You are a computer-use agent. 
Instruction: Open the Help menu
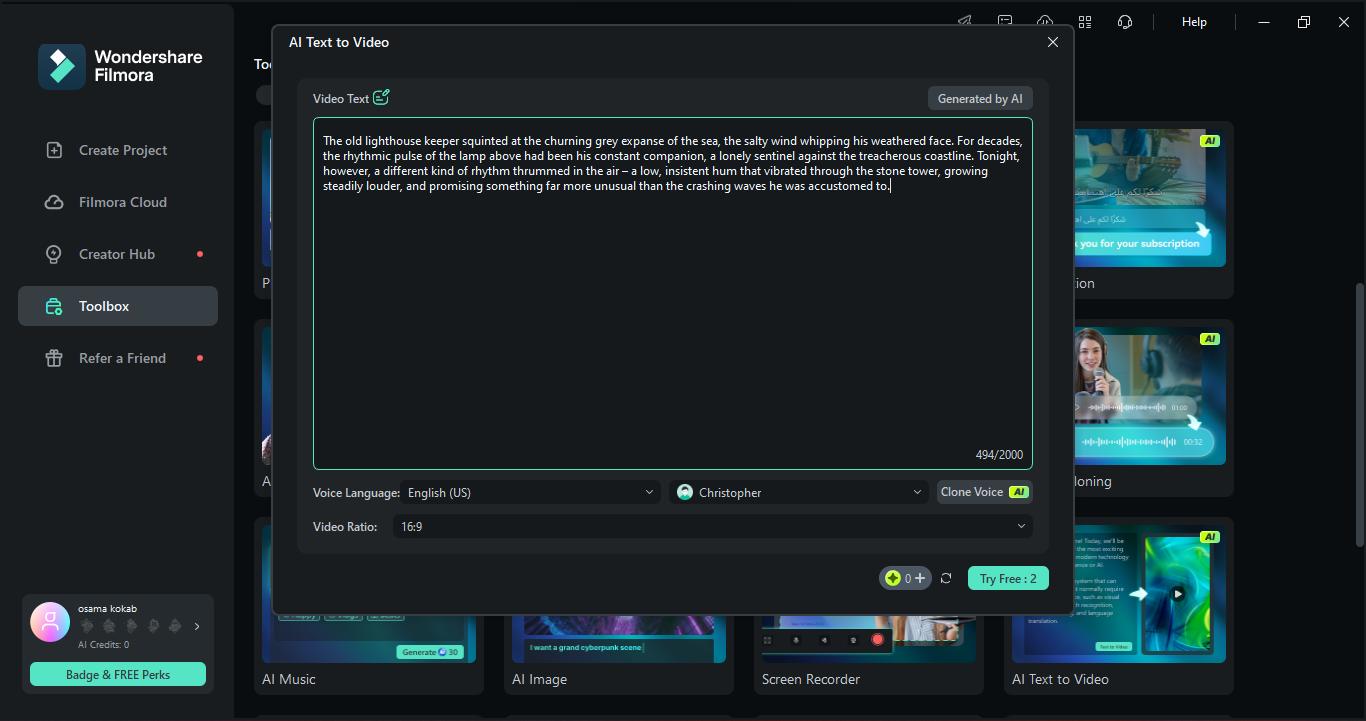pos(1194,22)
